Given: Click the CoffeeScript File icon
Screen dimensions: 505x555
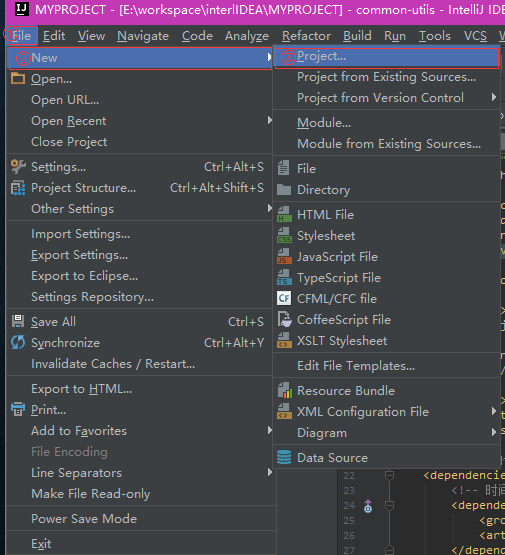Looking at the screenshot, I should 285,319.
